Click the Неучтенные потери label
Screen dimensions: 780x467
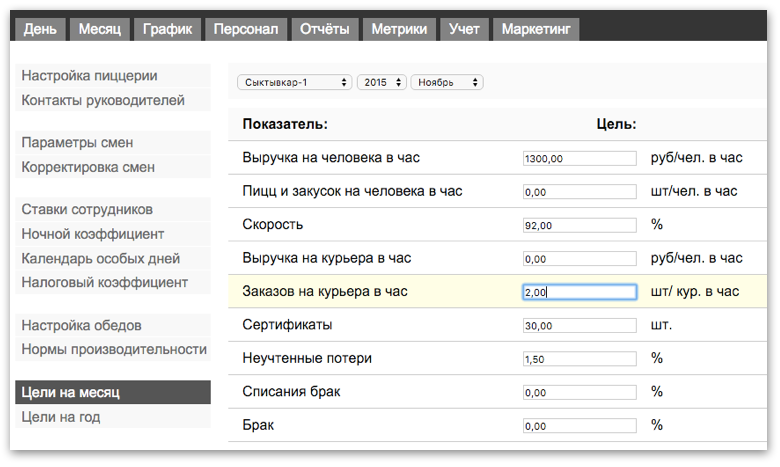[307, 358]
